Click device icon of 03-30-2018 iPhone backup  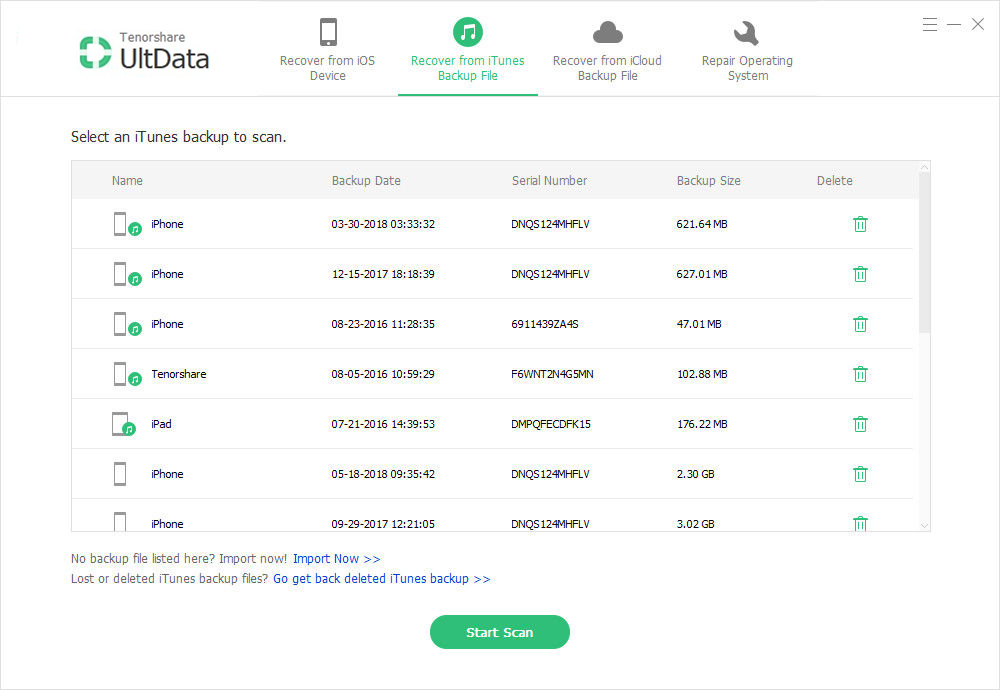tap(127, 224)
